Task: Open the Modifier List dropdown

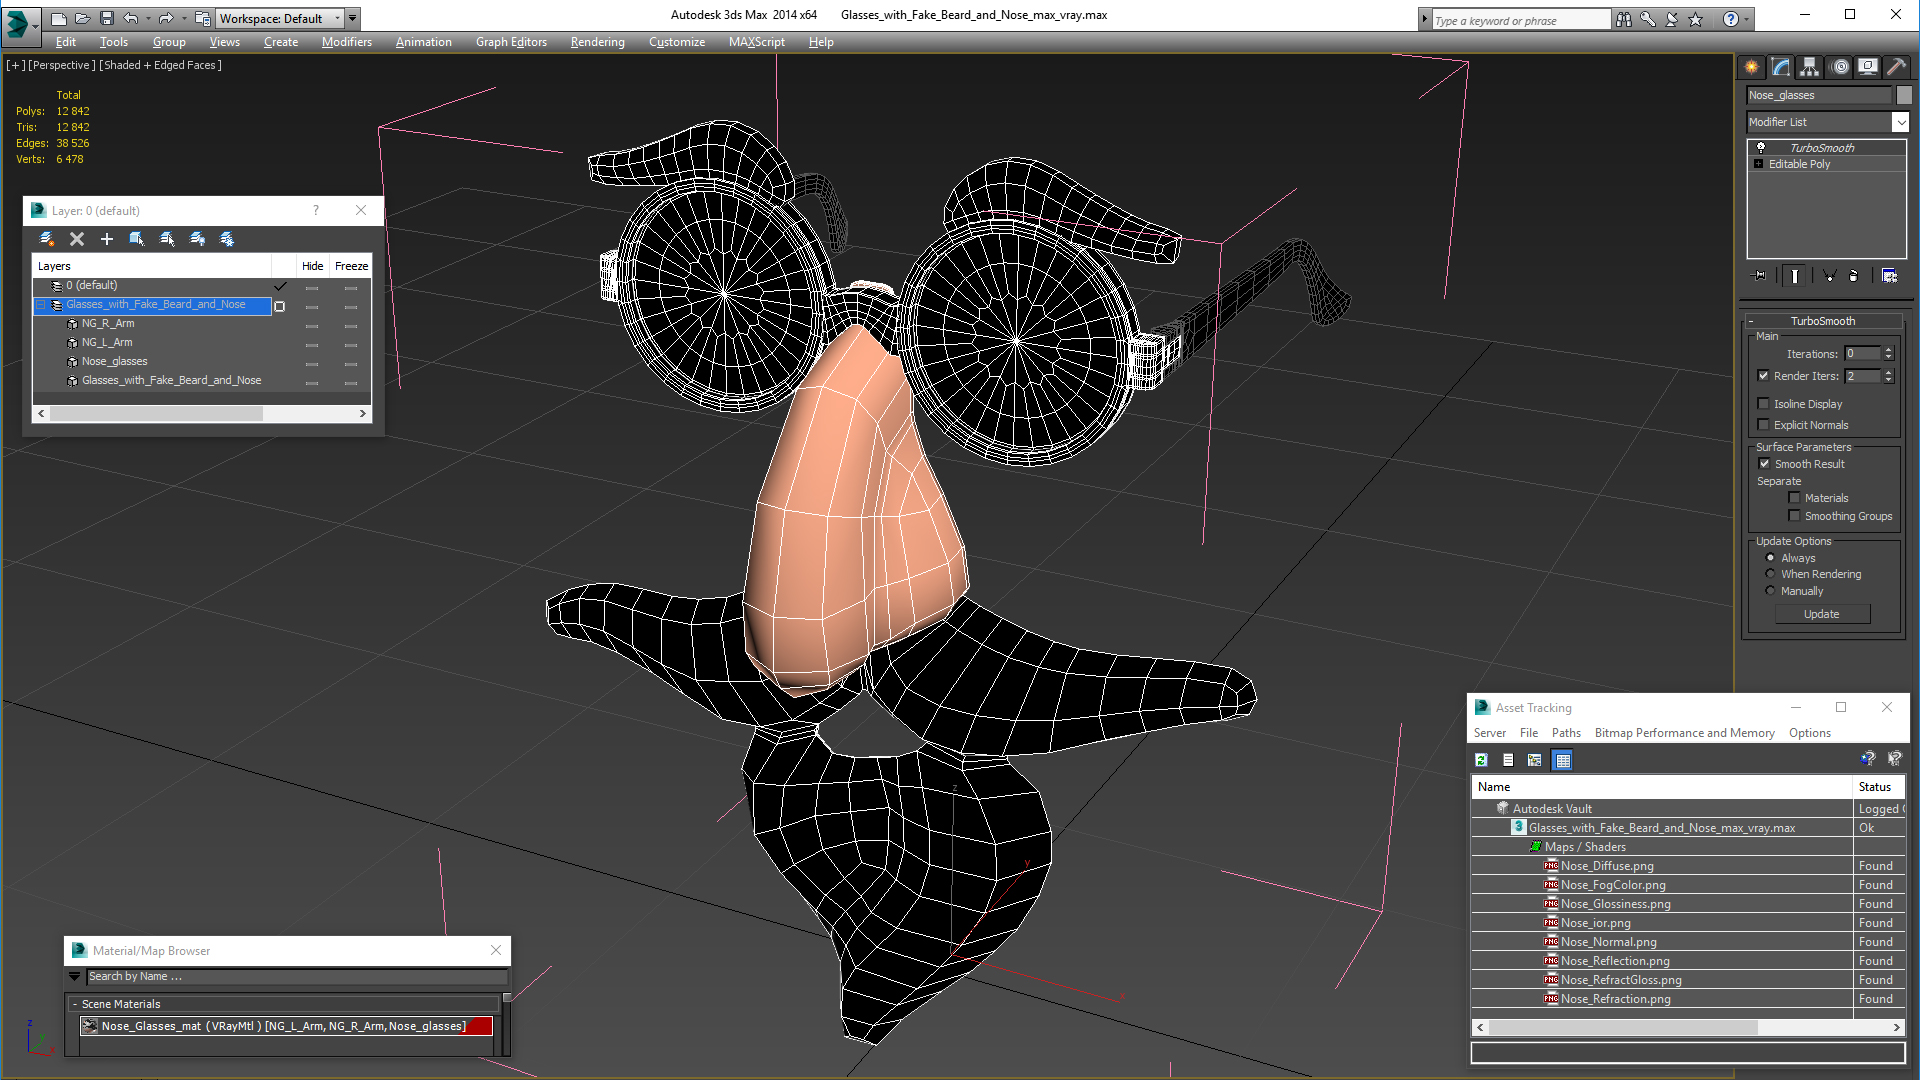Action: [1900, 122]
